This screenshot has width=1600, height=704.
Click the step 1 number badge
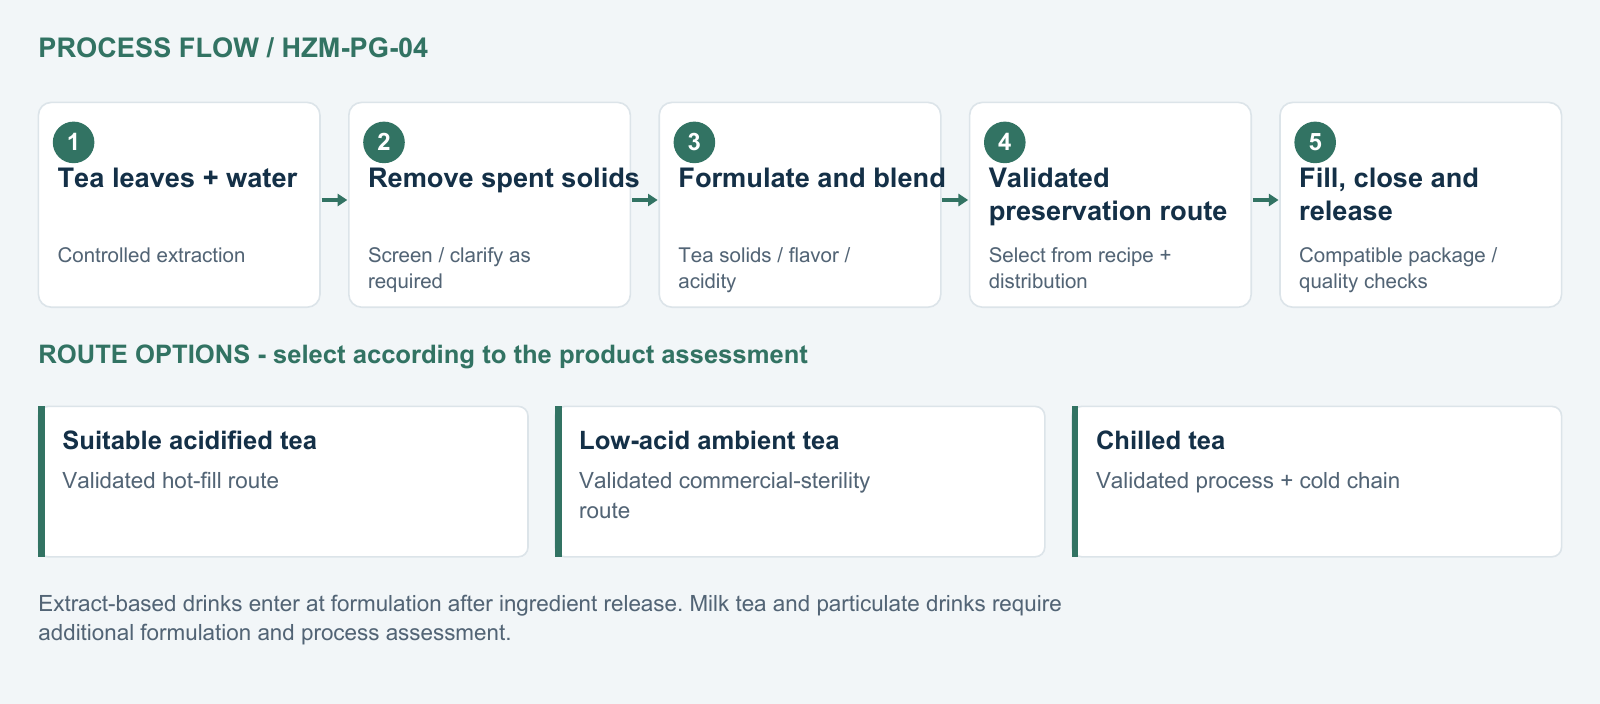[x=74, y=142]
